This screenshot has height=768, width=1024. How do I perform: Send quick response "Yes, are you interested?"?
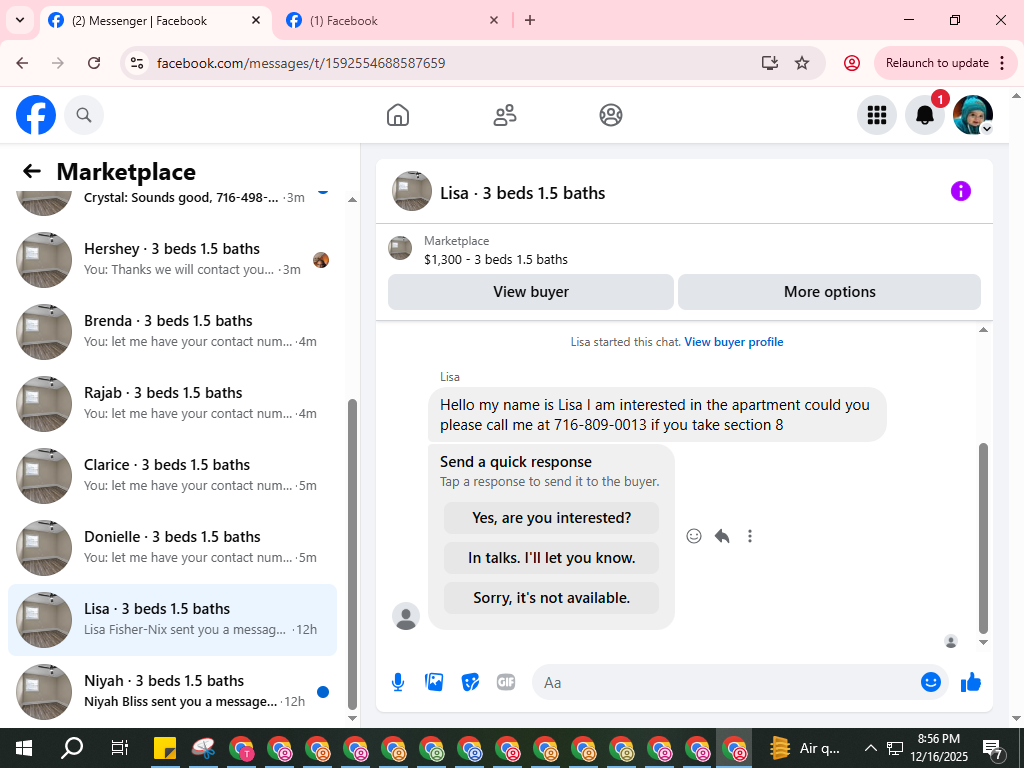click(x=551, y=518)
